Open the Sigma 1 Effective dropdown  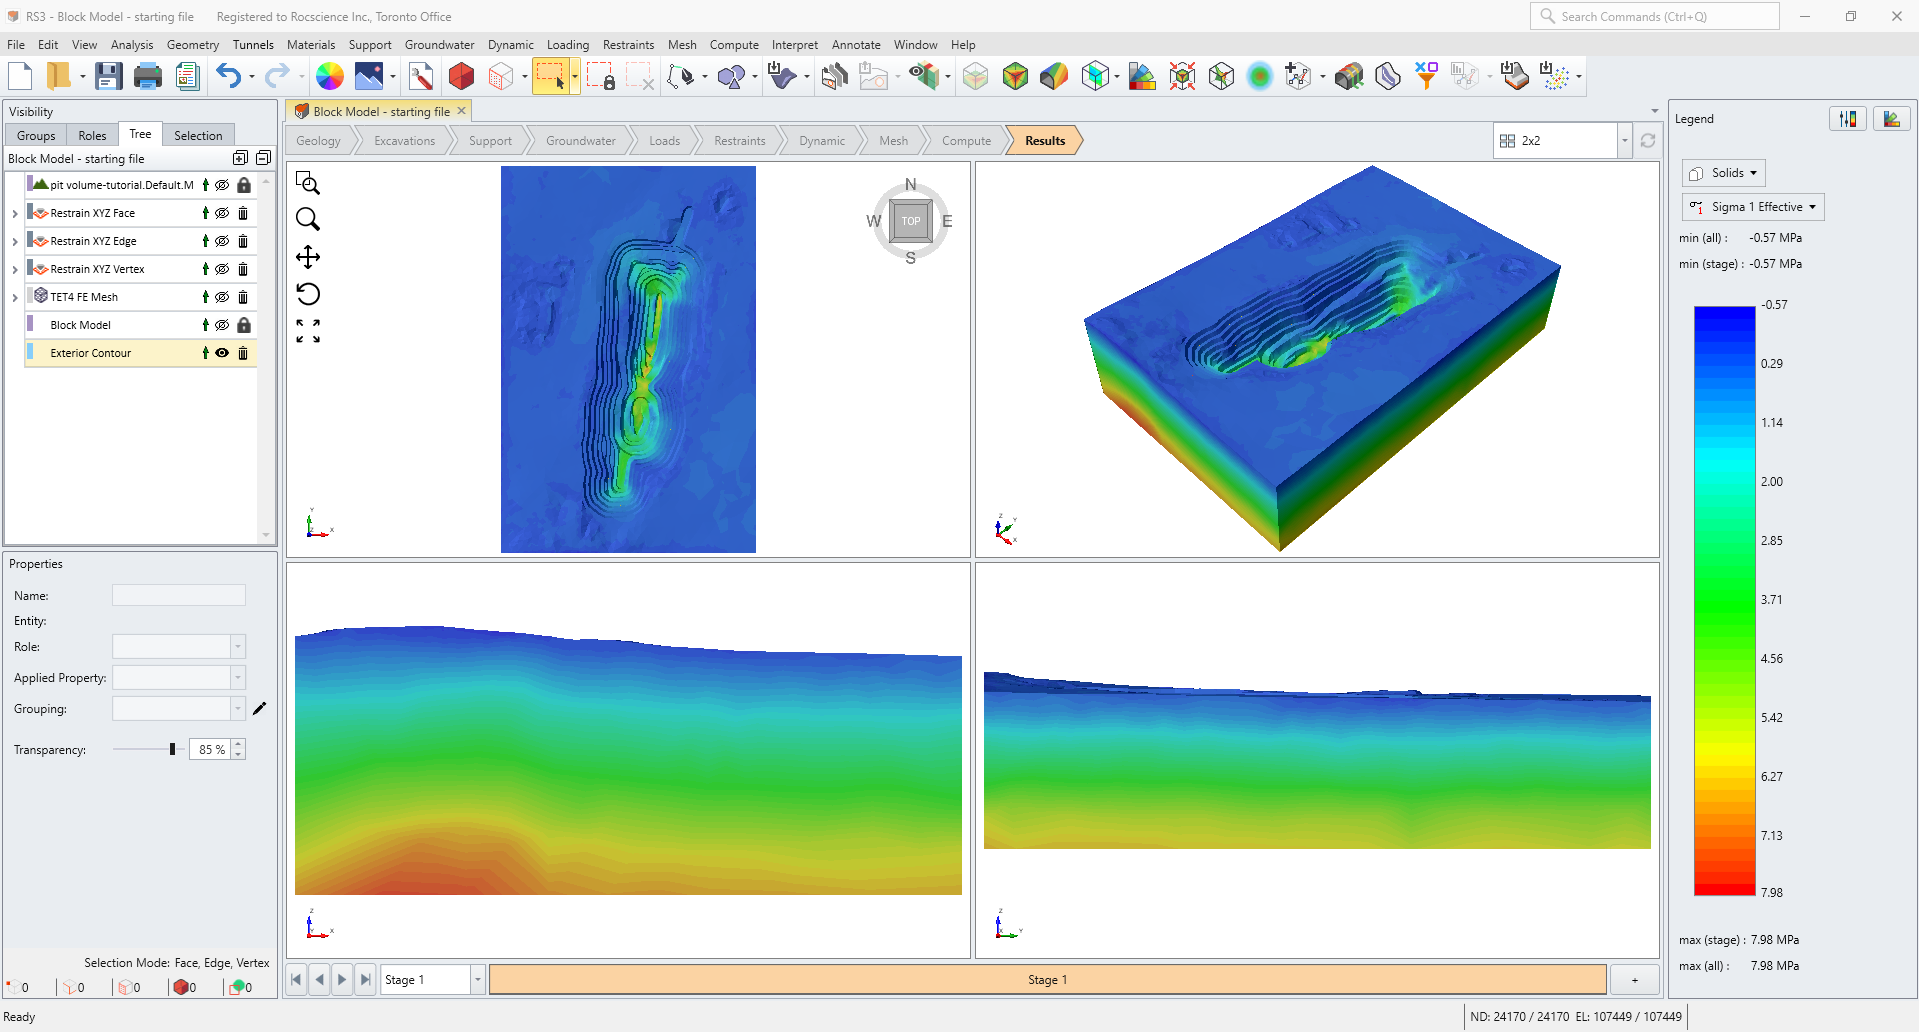tap(1753, 207)
